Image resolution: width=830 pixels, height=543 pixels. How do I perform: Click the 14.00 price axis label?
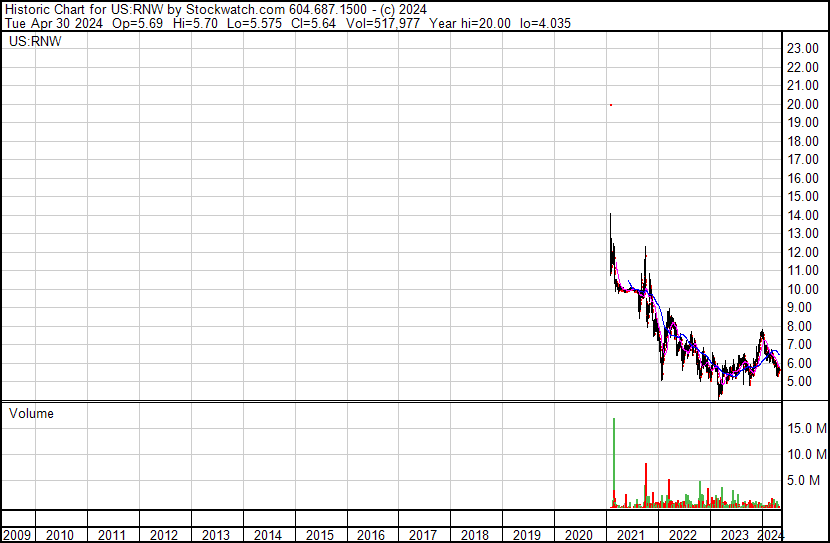click(803, 216)
